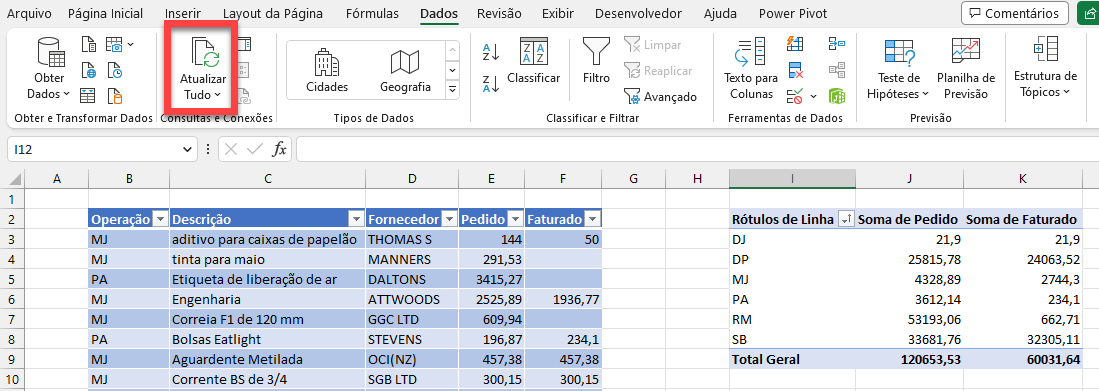Sort Z to A descending
This screenshot has height=391, width=1099.
491,83
